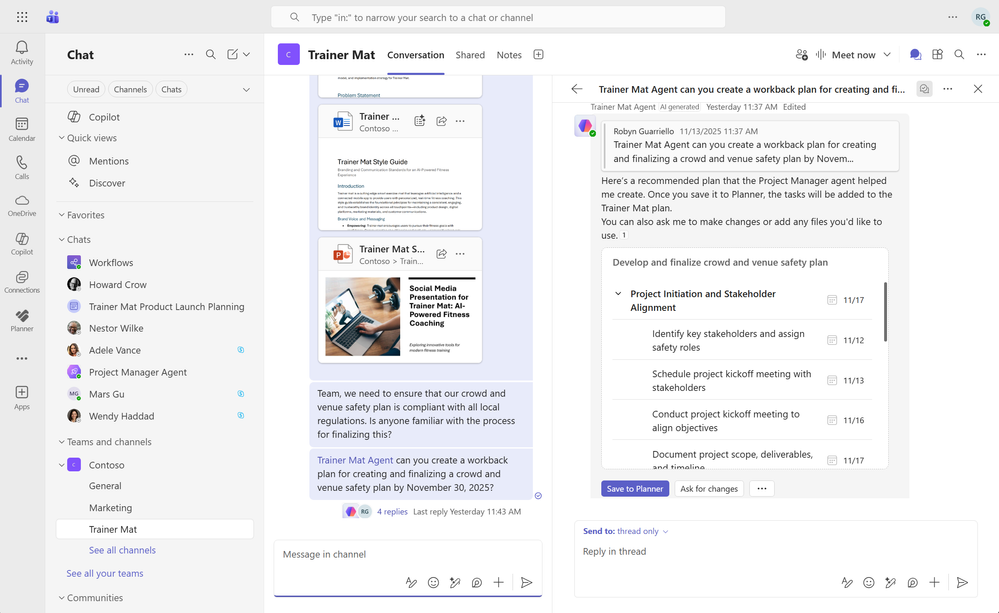Image resolution: width=999 pixels, height=613 pixels.
Task: Click the search icon in the Trainer Mat header
Action: 959,55
